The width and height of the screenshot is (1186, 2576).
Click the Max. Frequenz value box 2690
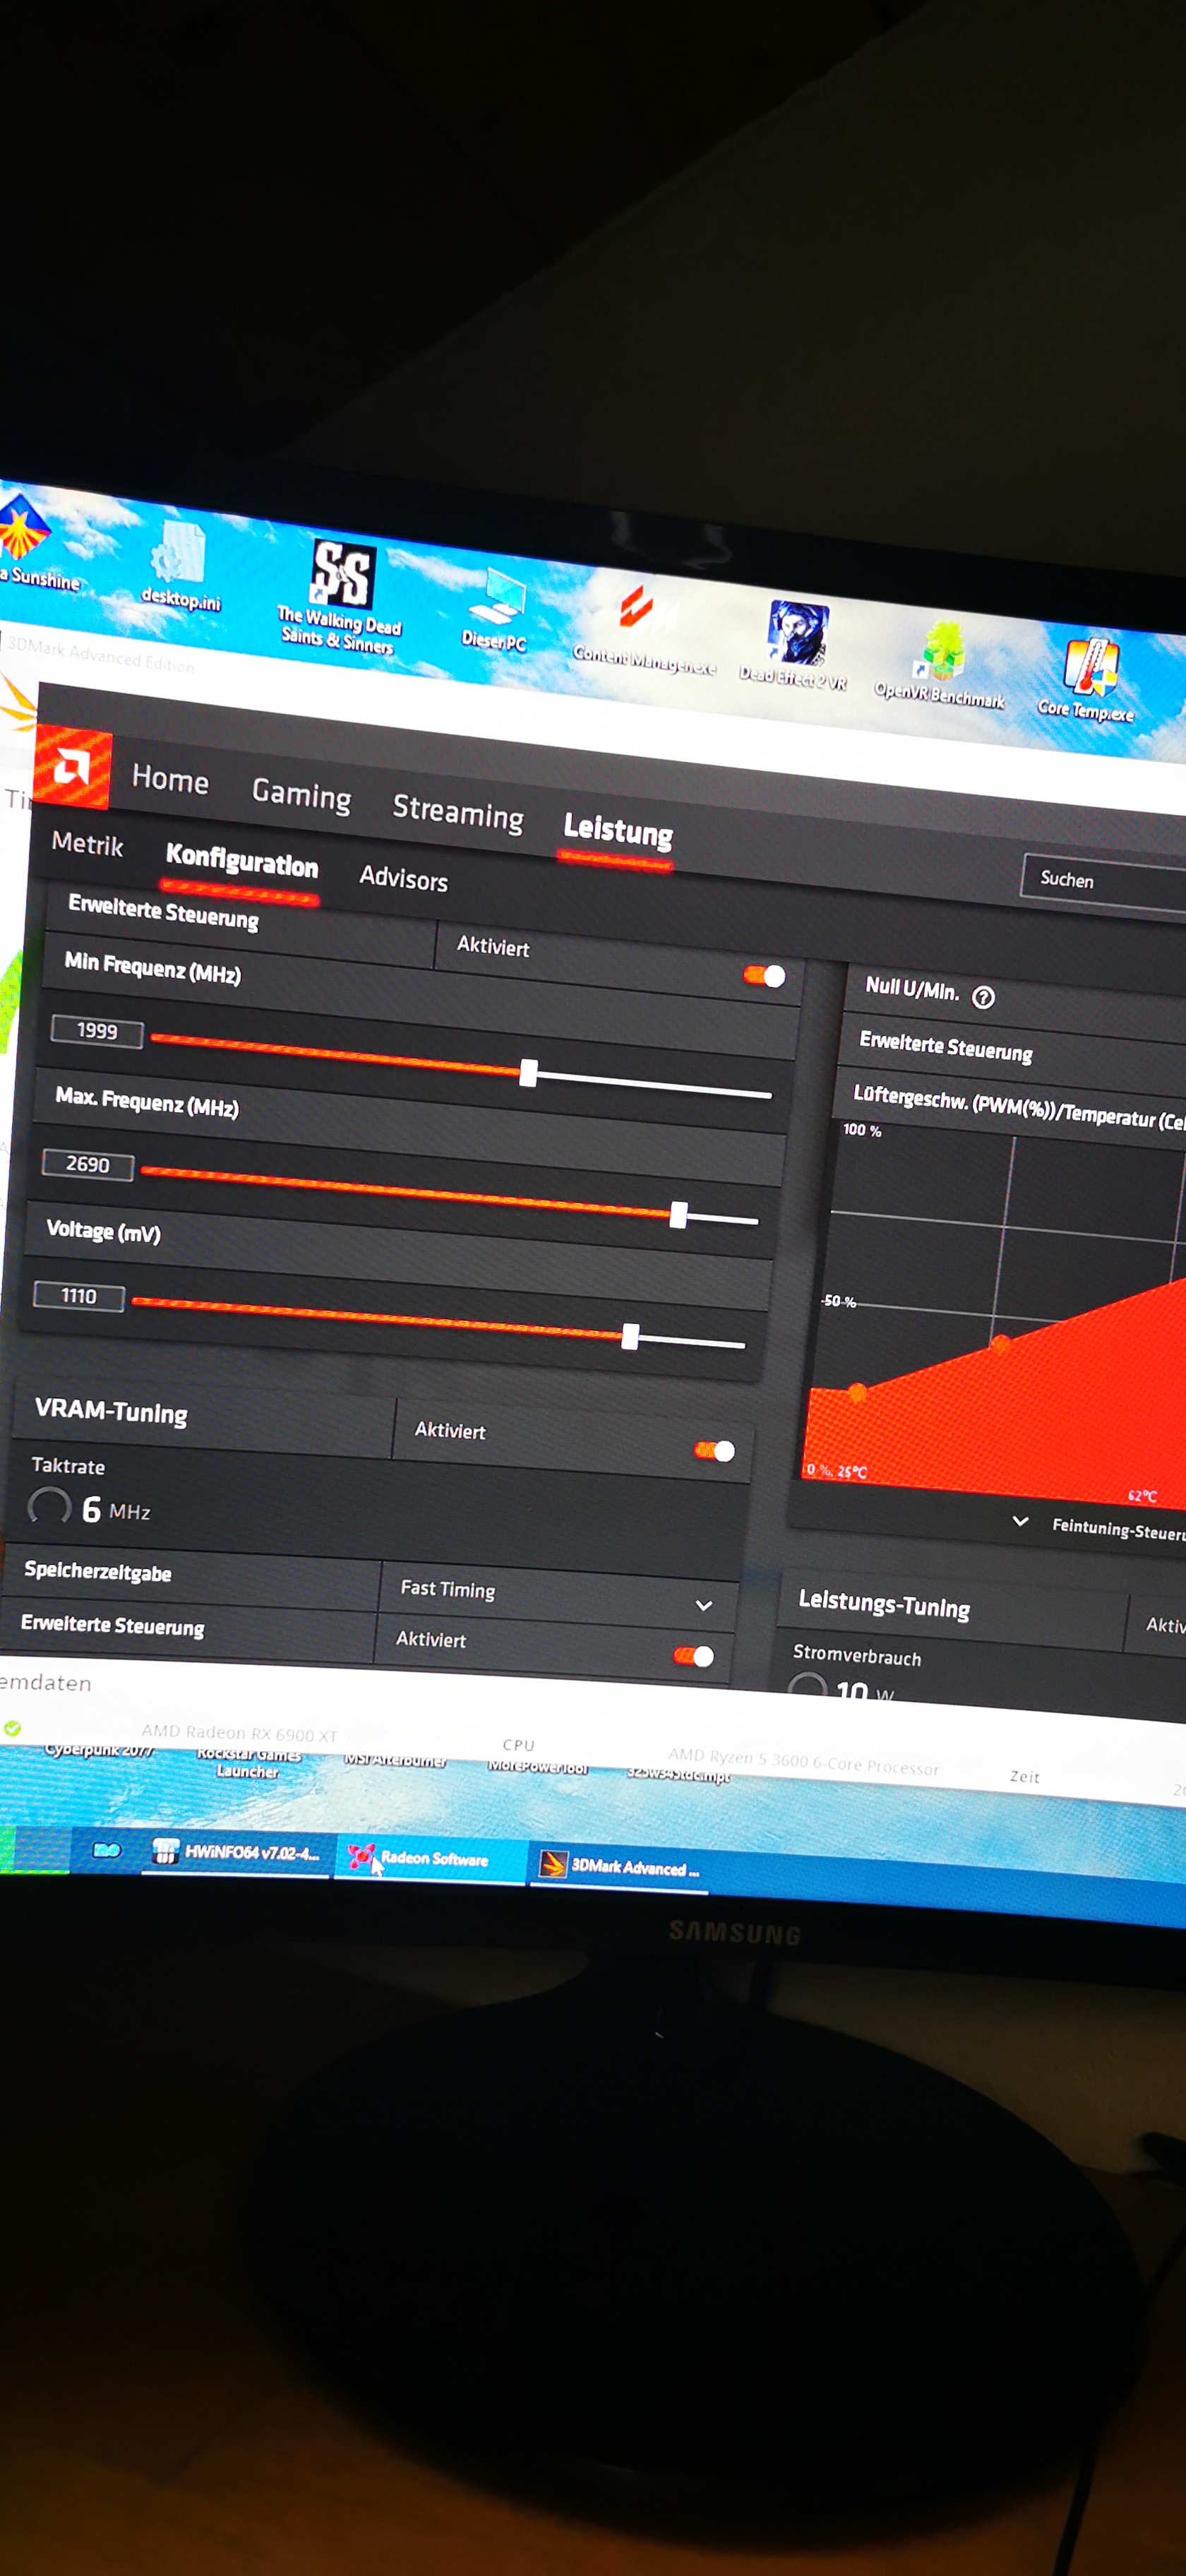click(x=88, y=1165)
